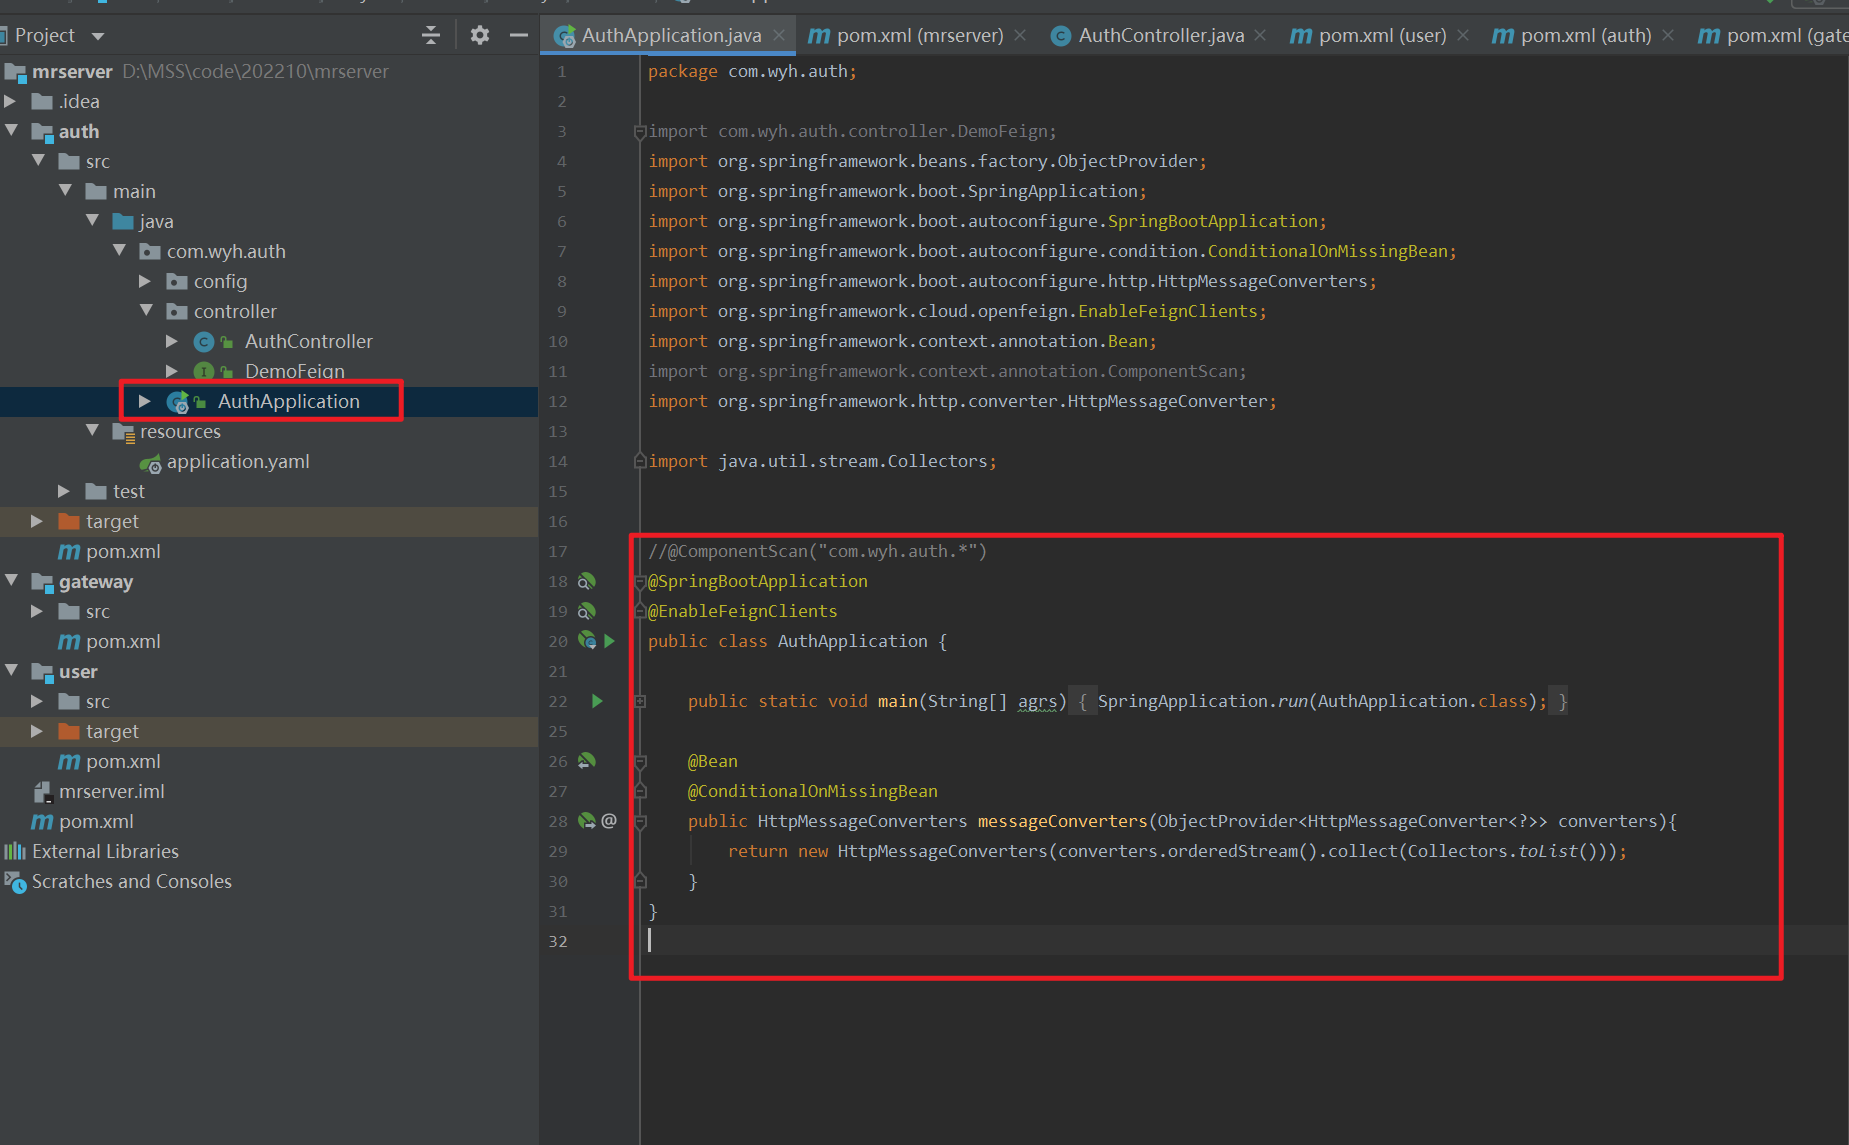The height and width of the screenshot is (1145, 1849).
Task: Open the Project view dropdown
Action: 97,37
